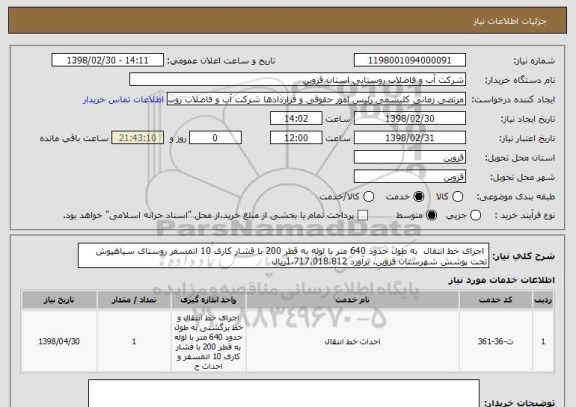
Task: Click the need date cell 1398/04/30
Action: [x=59, y=342]
